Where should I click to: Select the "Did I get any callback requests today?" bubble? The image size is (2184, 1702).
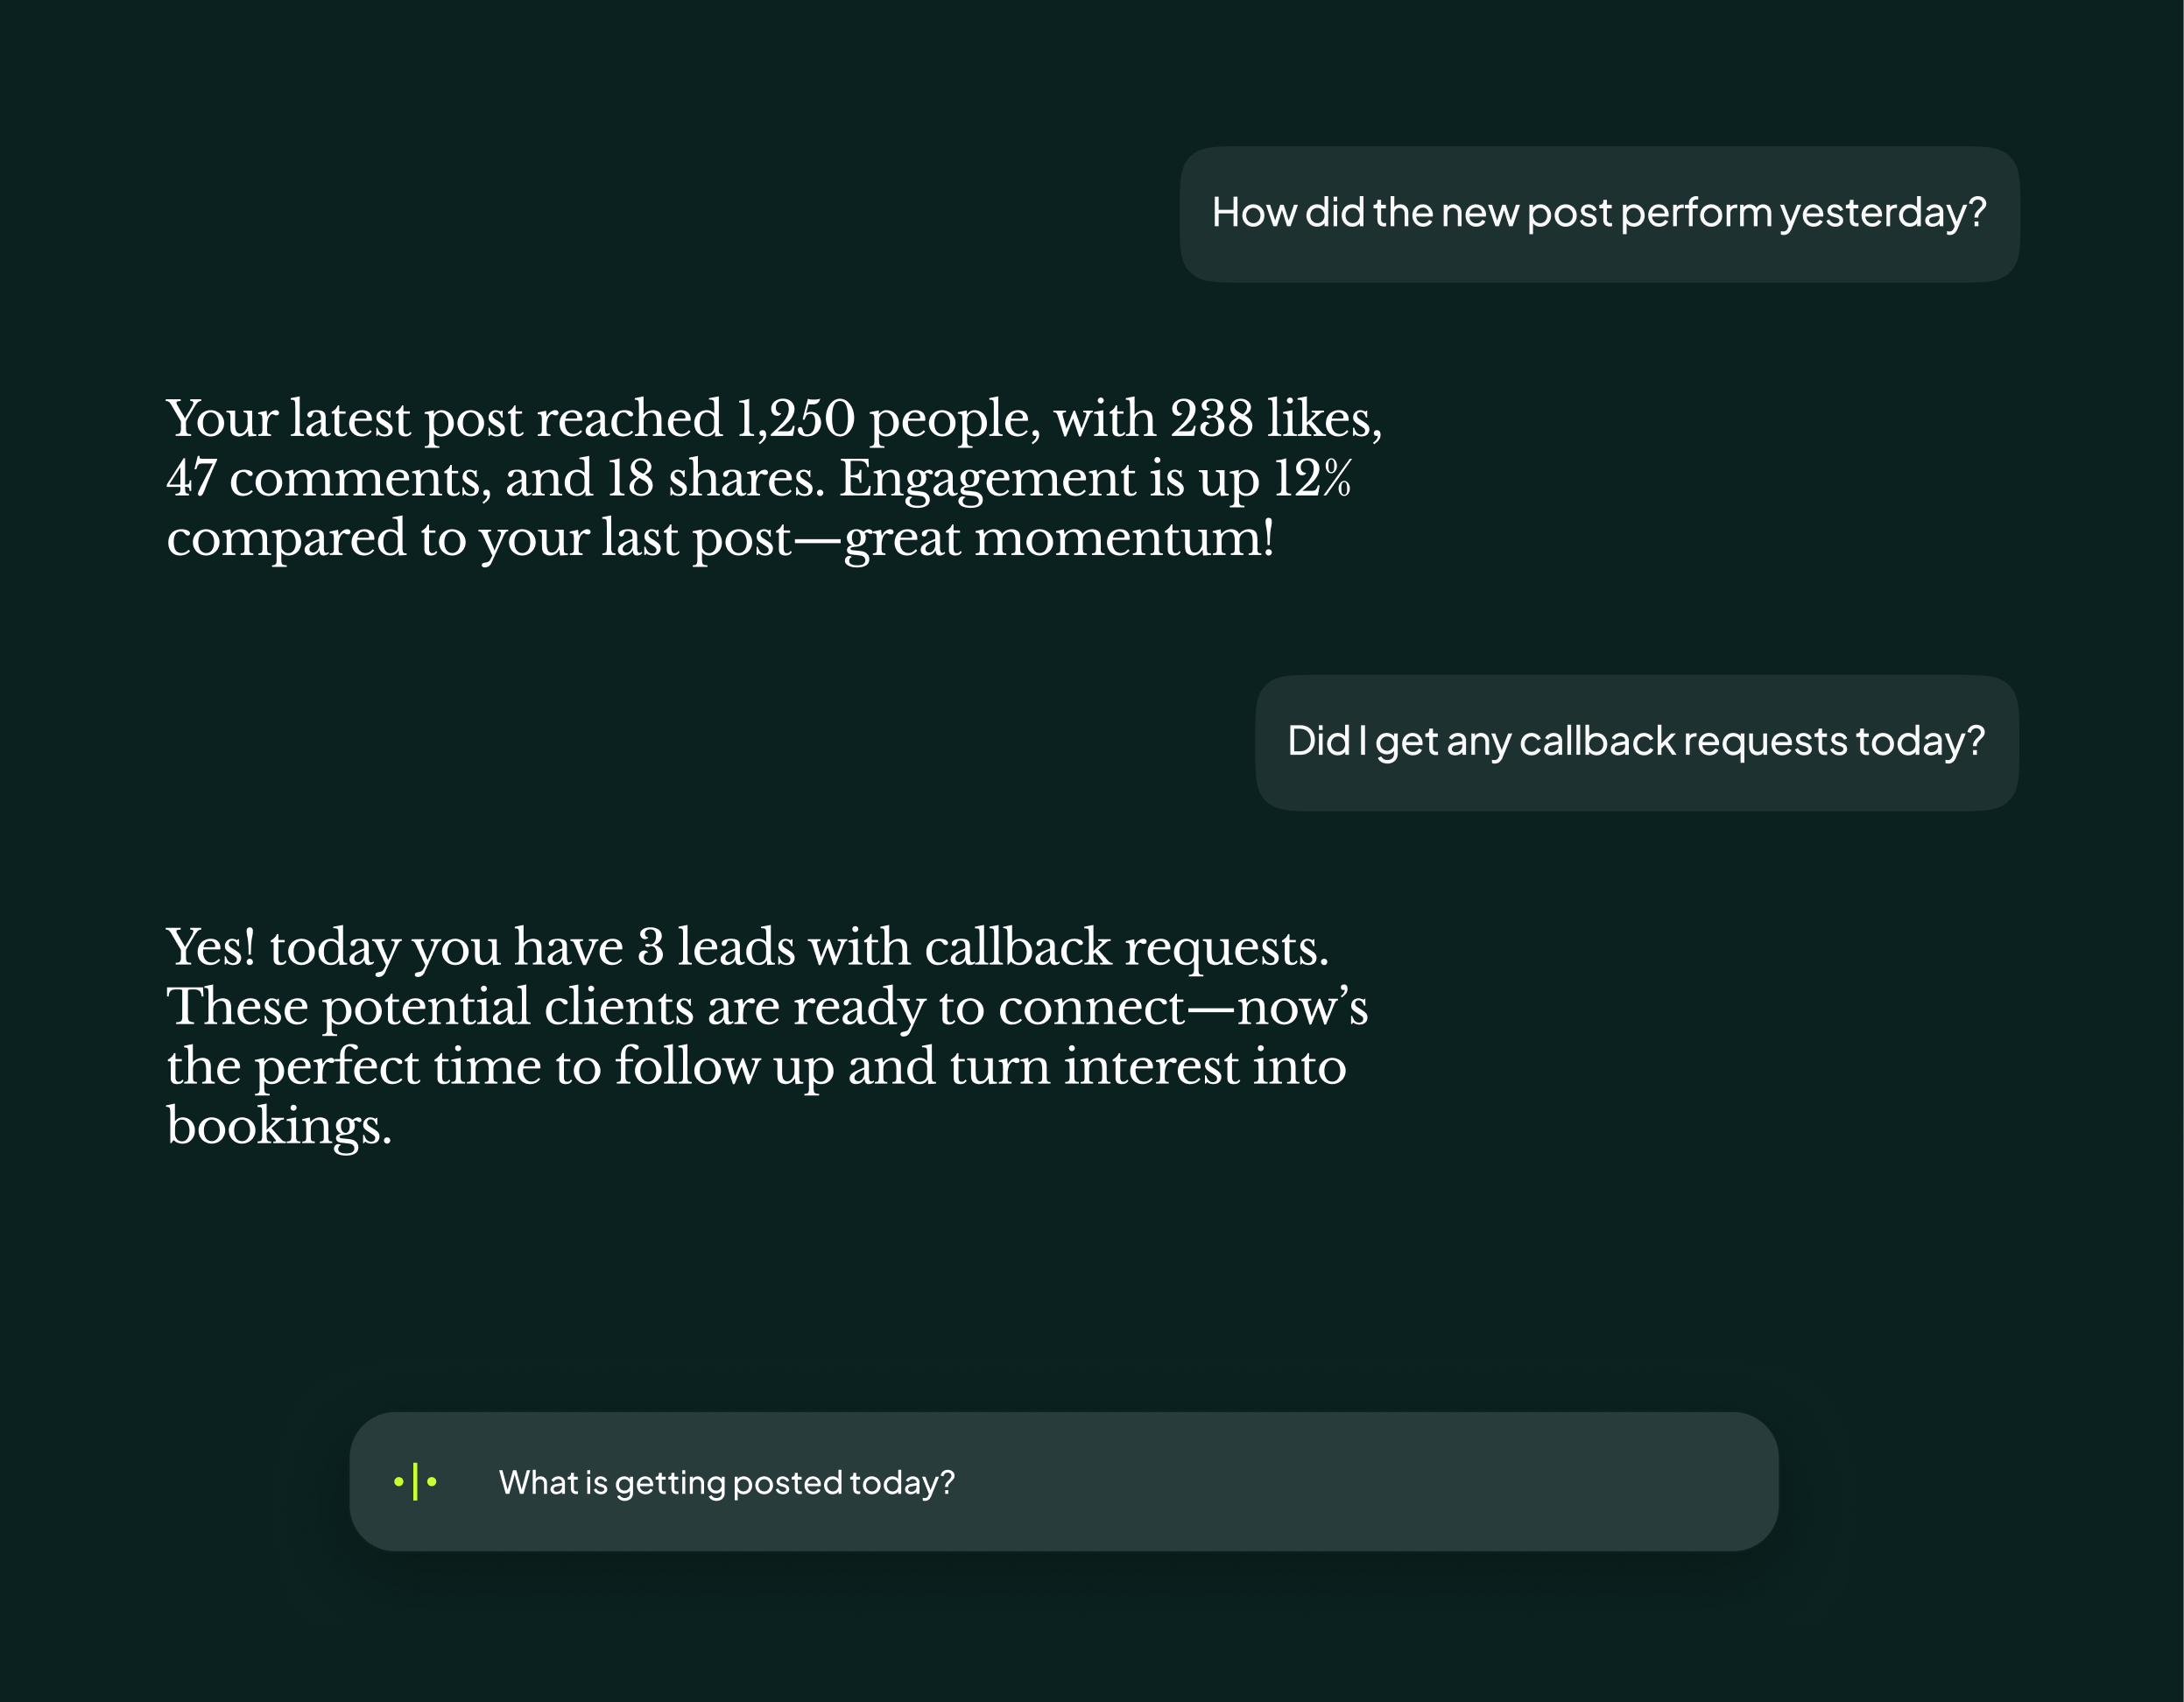[x=1635, y=742]
